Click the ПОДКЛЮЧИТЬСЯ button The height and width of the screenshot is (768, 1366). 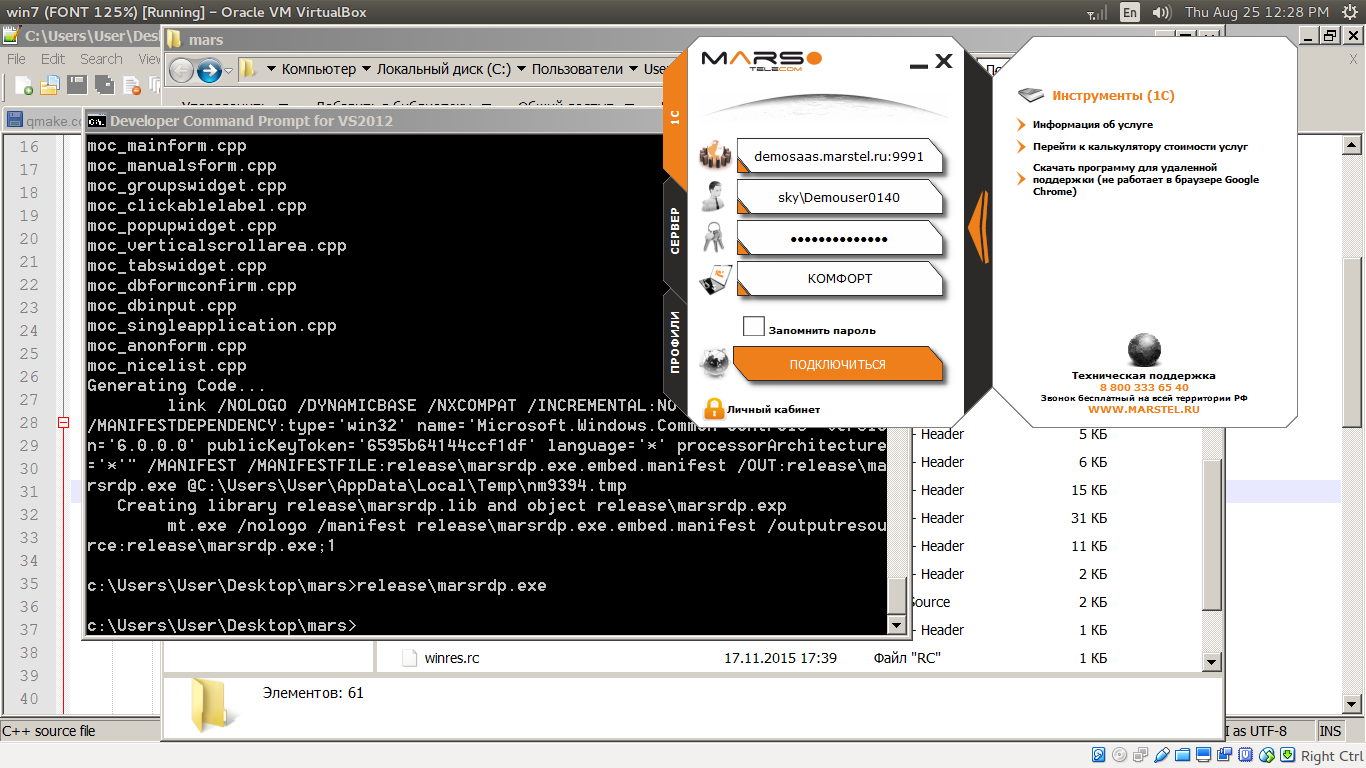point(838,364)
